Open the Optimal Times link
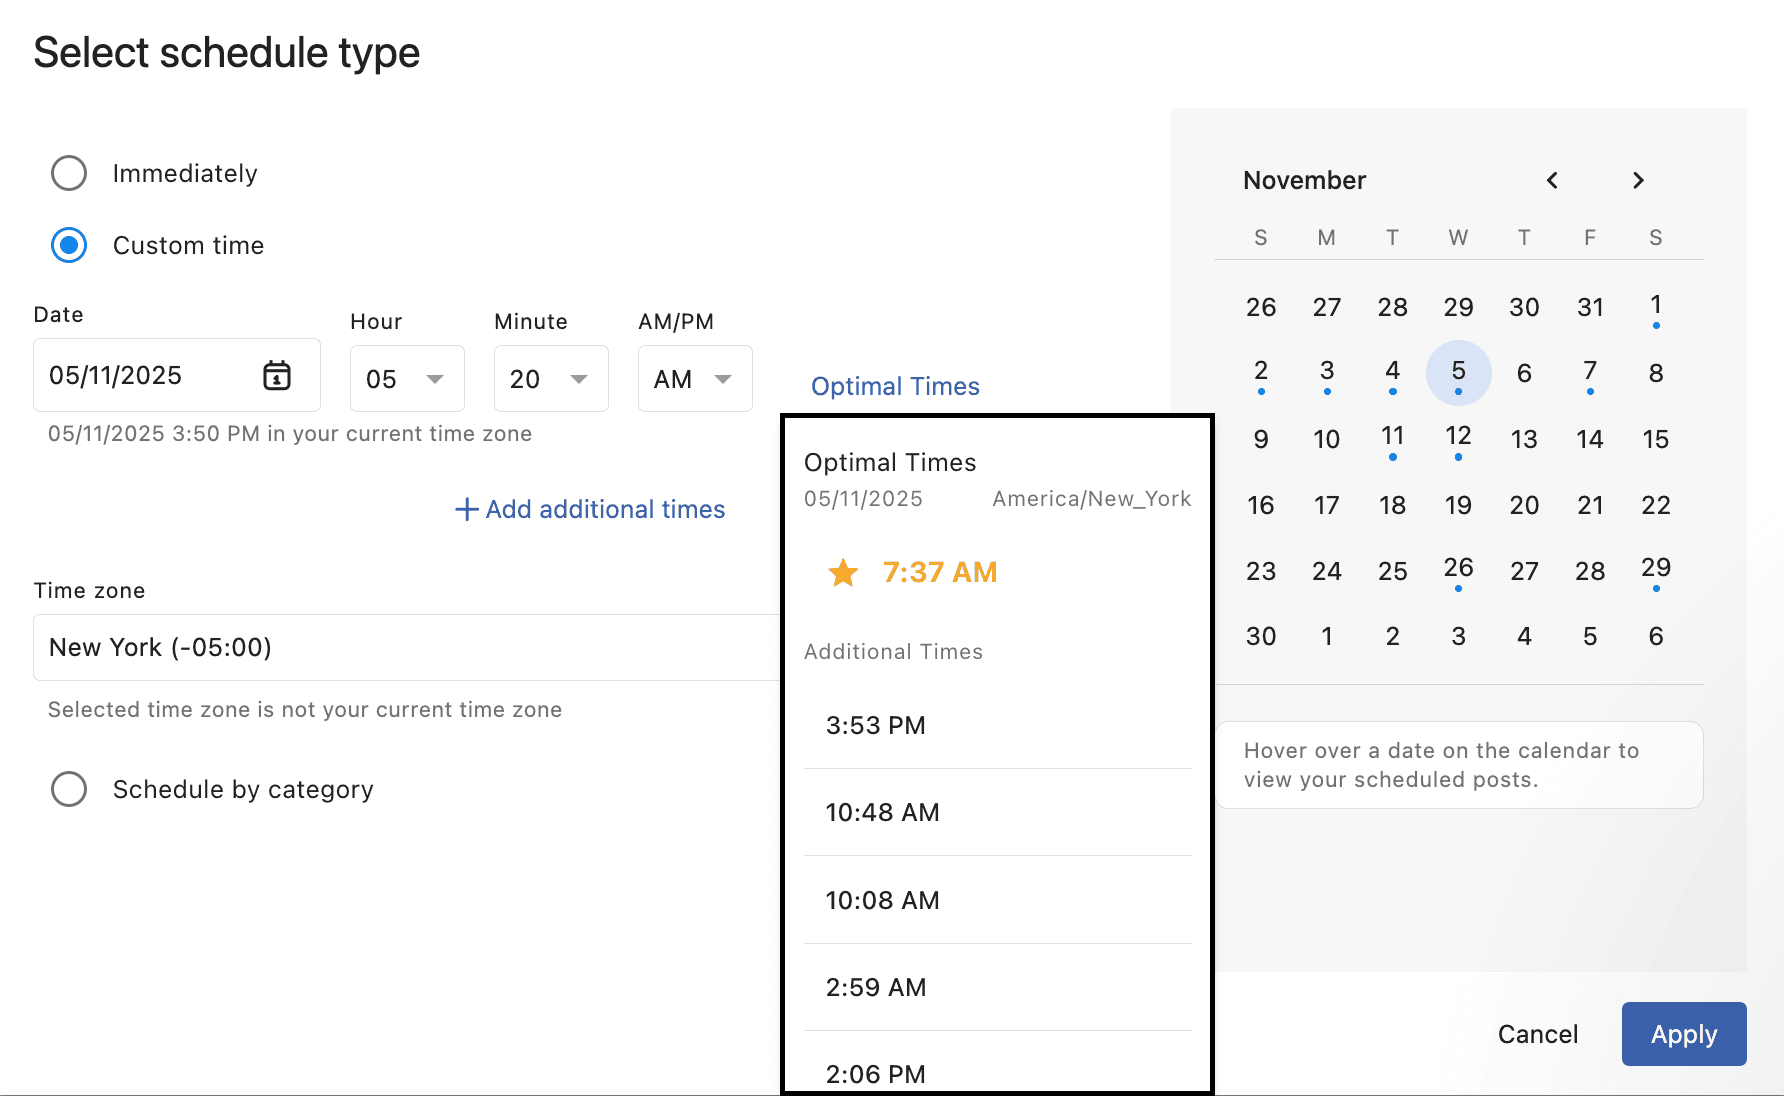 click(x=895, y=386)
